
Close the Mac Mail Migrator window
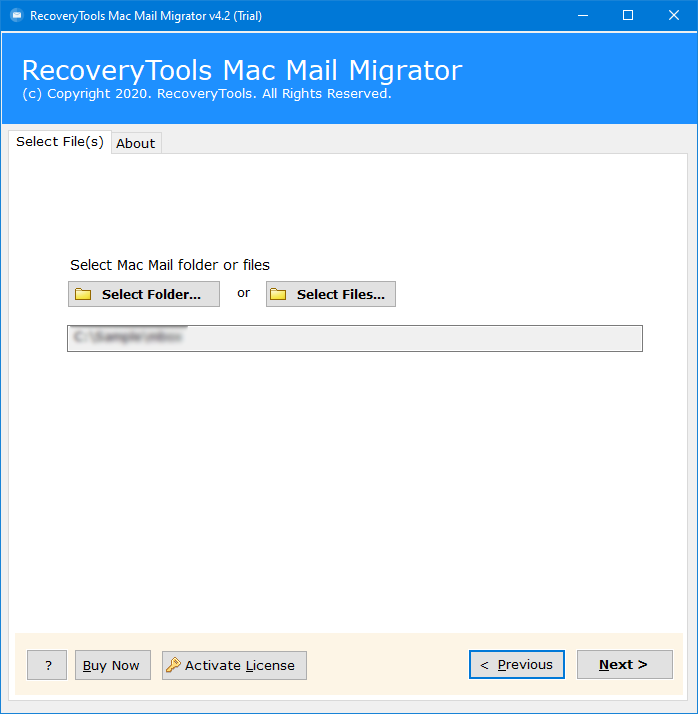coord(674,15)
